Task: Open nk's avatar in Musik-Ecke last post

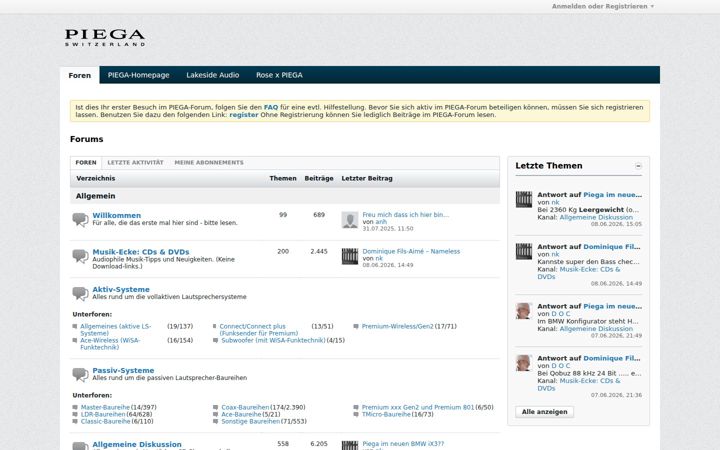Action: (349, 256)
